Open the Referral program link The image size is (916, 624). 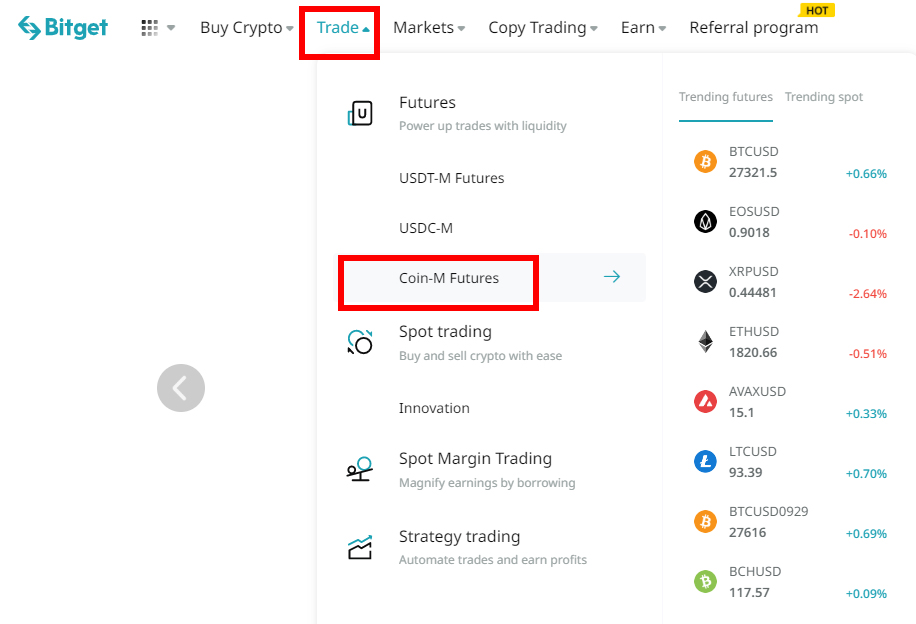pos(754,27)
